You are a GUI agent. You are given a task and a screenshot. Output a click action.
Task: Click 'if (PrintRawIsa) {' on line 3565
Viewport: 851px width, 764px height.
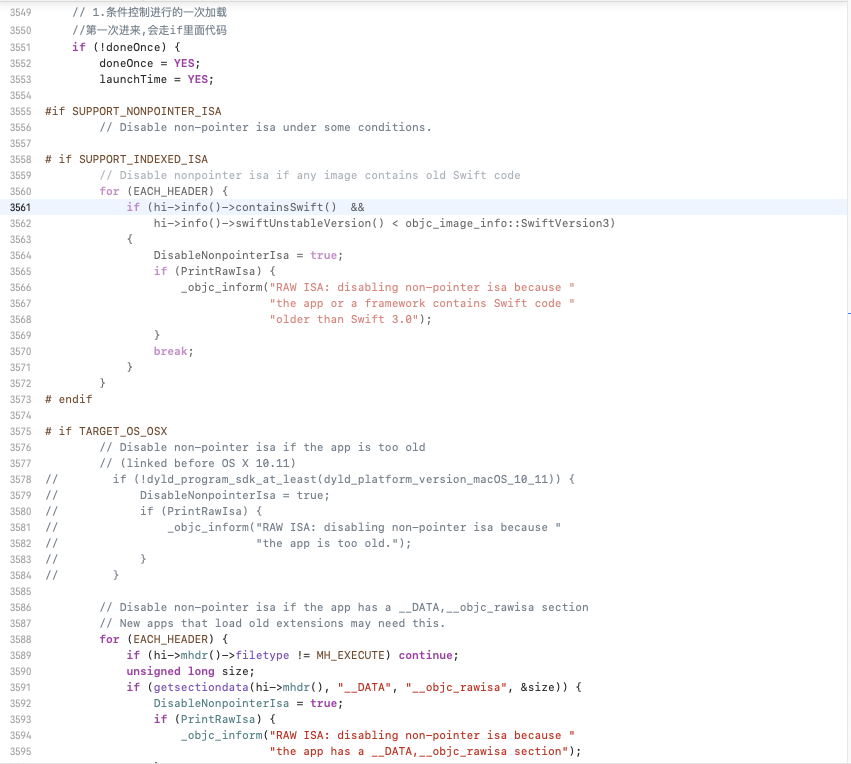tap(214, 271)
